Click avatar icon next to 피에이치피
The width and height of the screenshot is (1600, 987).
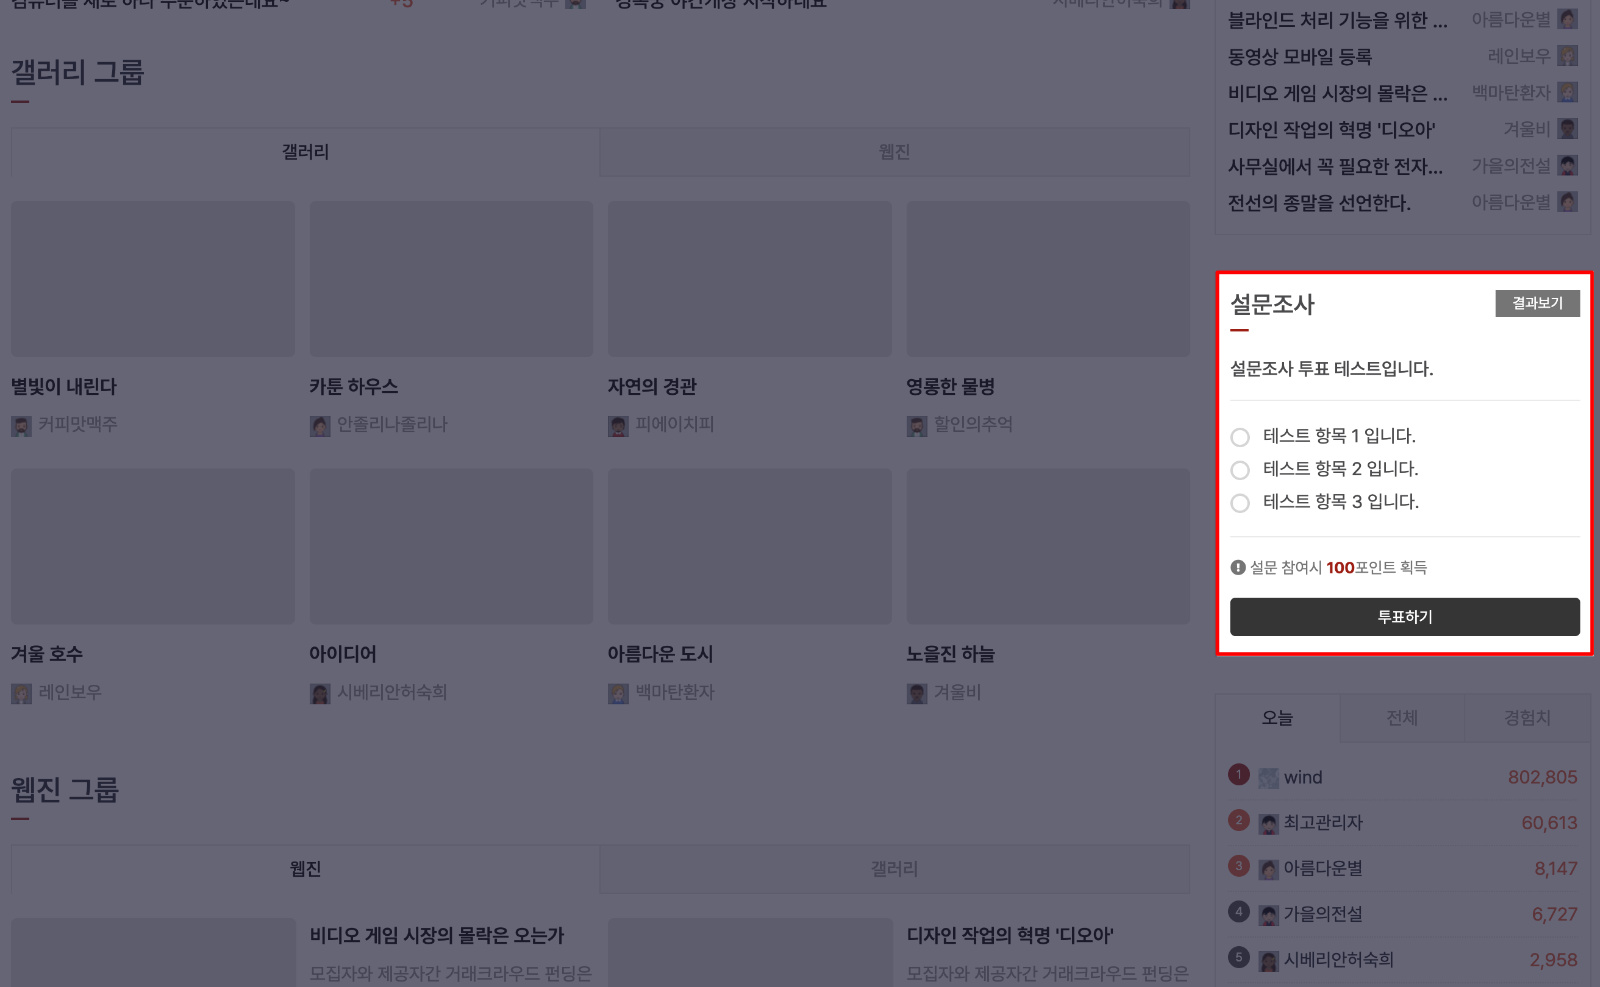(618, 426)
